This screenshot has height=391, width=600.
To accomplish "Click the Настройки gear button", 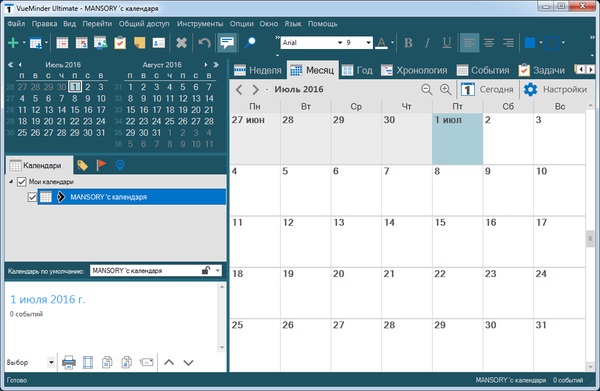I will click(x=555, y=90).
